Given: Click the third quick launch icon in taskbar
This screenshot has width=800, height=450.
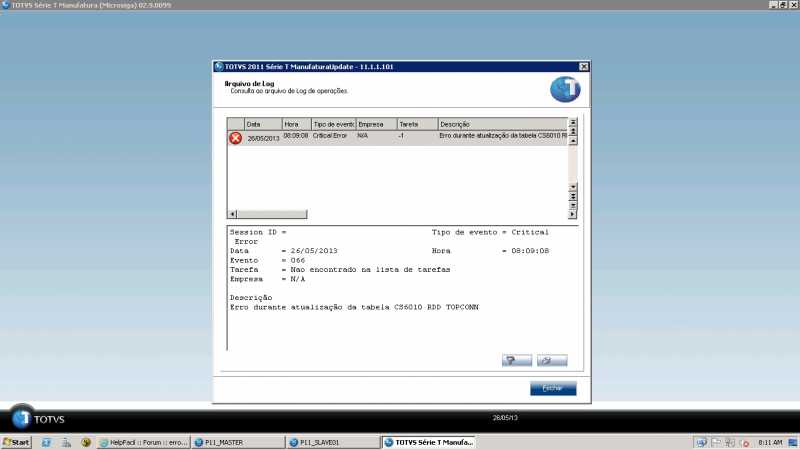Looking at the screenshot, I should pos(86,442).
